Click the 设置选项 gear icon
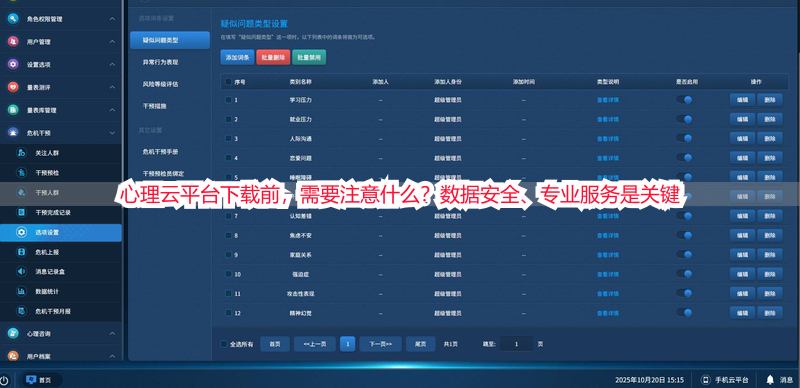 point(13,65)
